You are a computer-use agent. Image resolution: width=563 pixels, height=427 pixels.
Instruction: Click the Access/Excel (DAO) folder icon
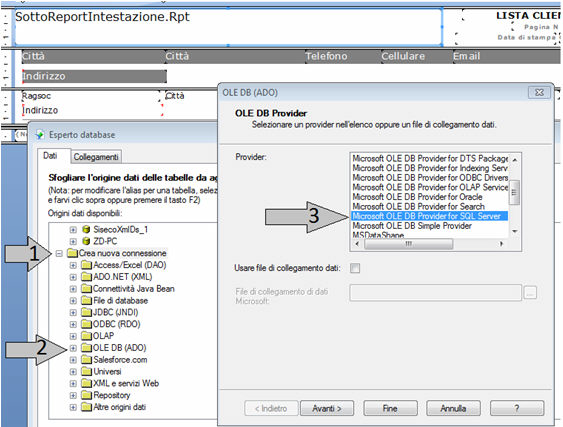tap(87, 265)
